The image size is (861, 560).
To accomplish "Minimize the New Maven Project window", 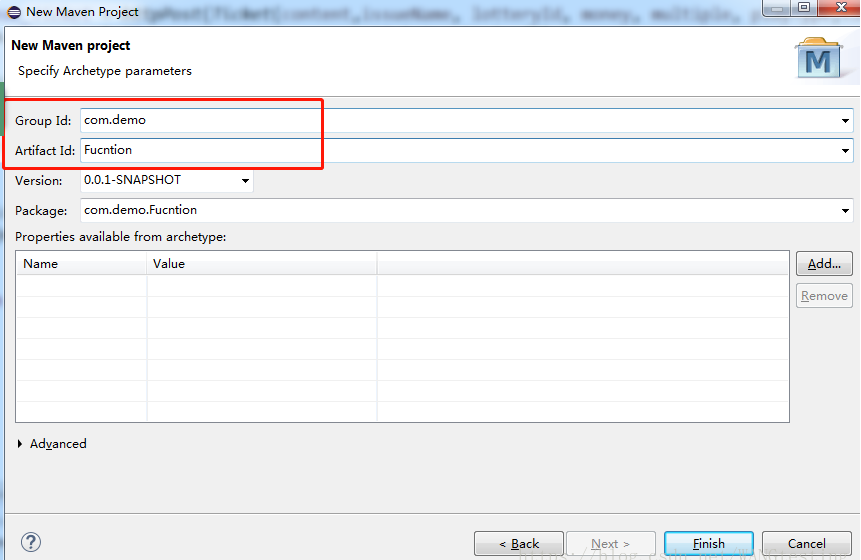I will pos(776,8).
